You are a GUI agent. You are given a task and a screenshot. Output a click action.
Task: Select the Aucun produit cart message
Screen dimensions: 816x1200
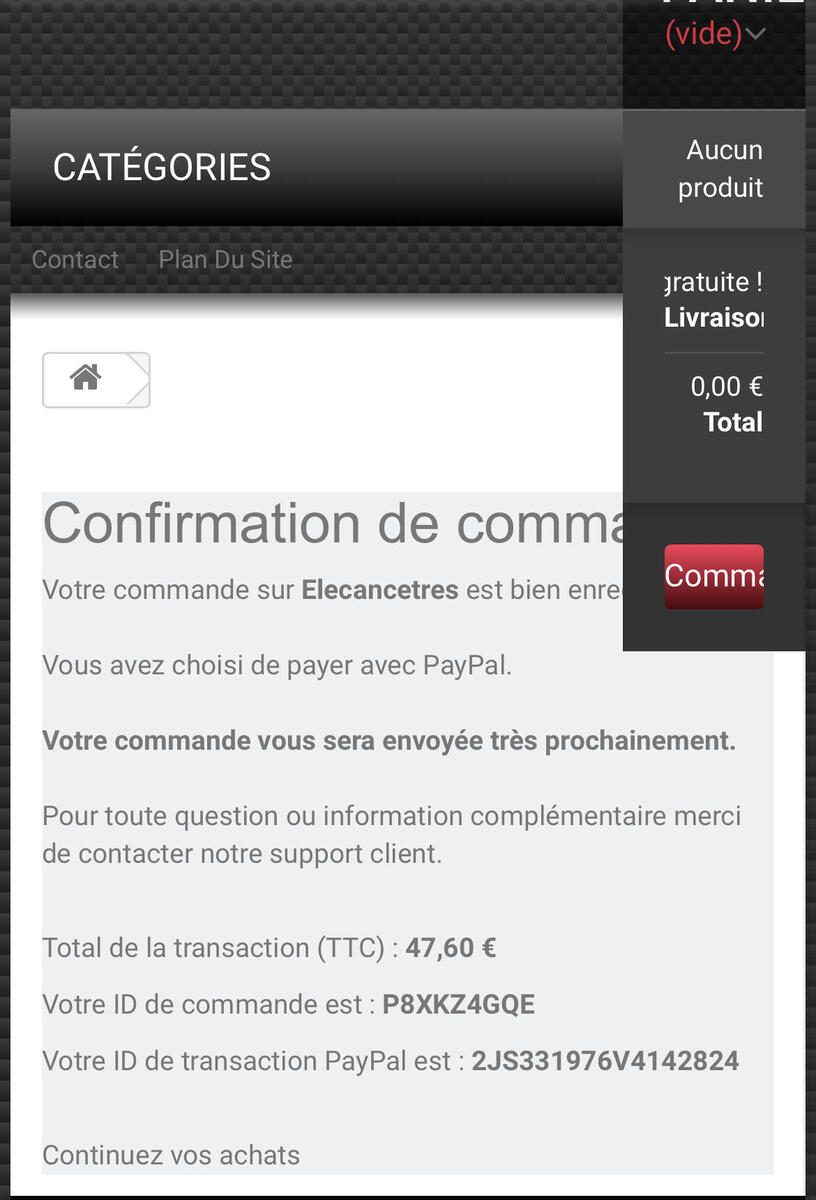721,169
